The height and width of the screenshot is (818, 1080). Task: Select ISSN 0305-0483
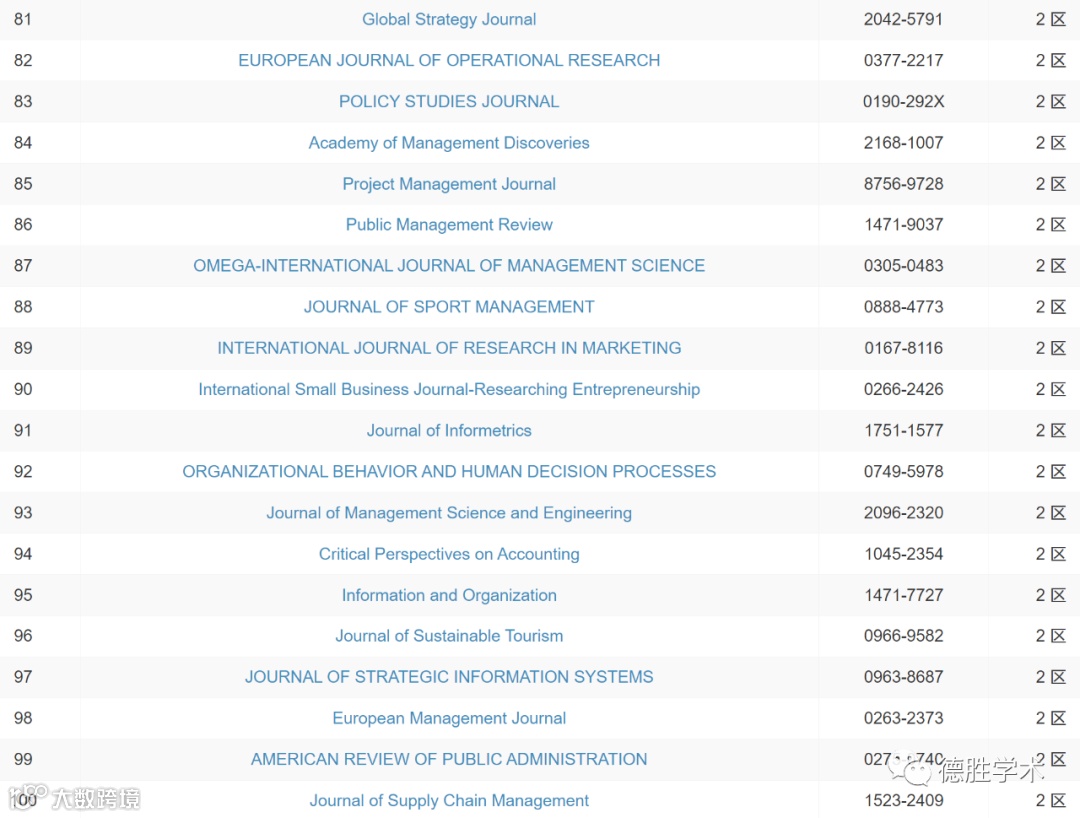[903, 266]
